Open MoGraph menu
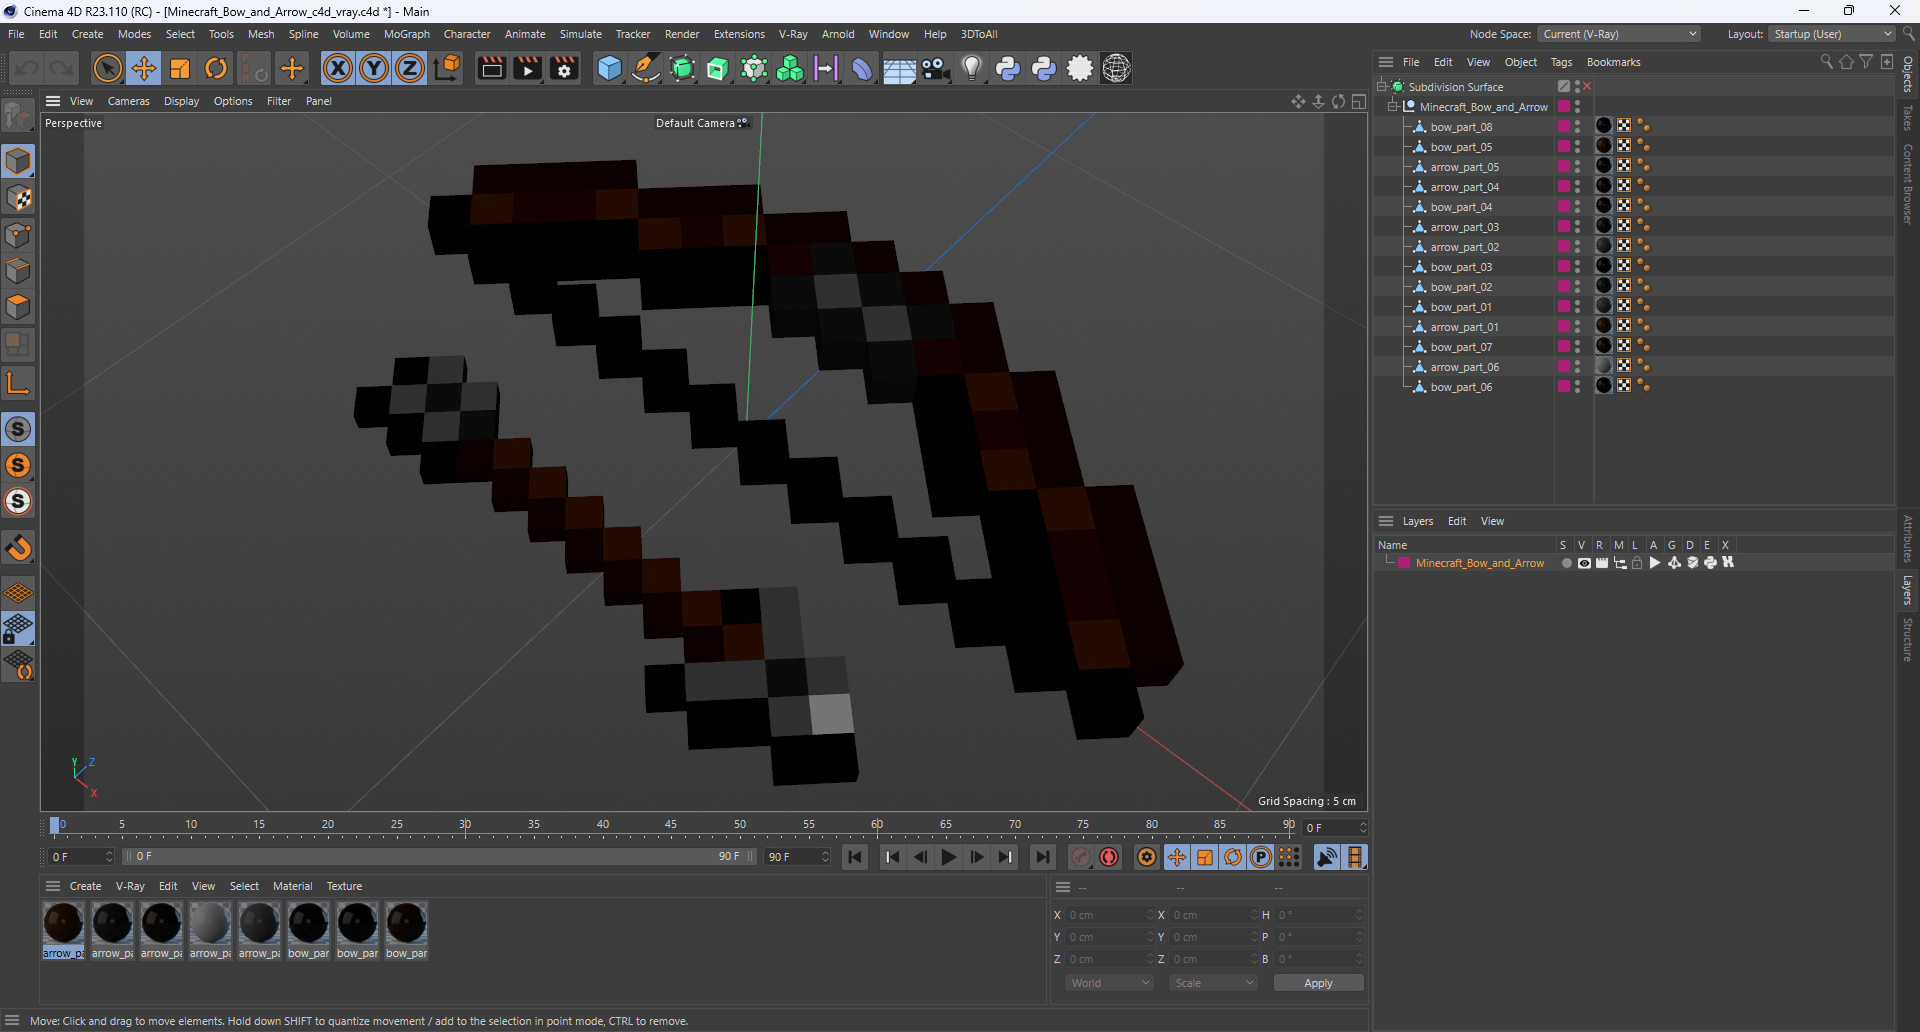 (x=406, y=34)
